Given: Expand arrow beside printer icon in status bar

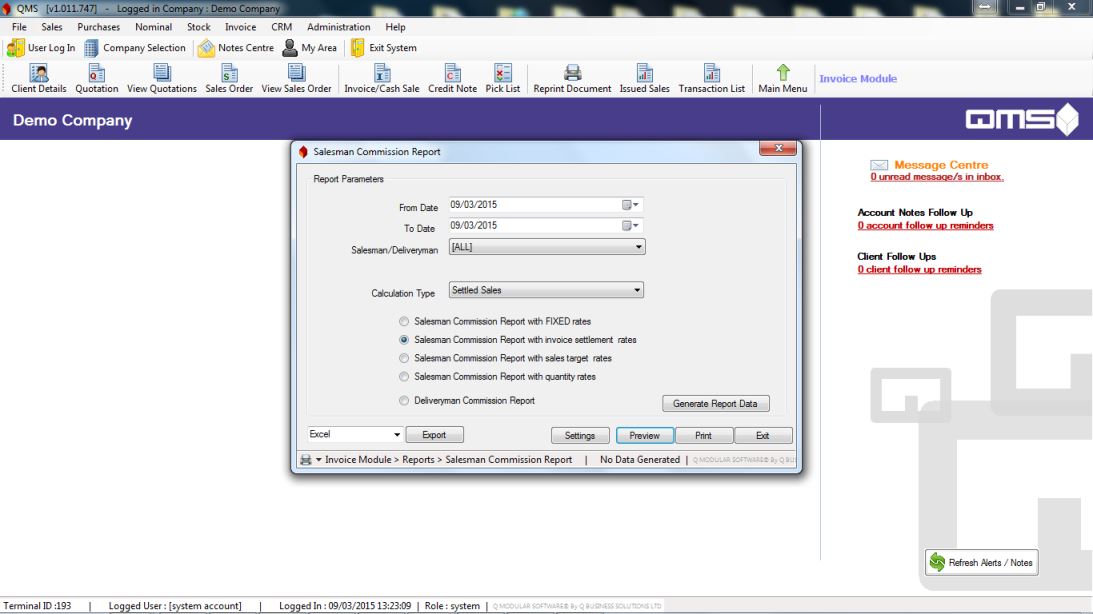Looking at the screenshot, I should [x=319, y=460].
